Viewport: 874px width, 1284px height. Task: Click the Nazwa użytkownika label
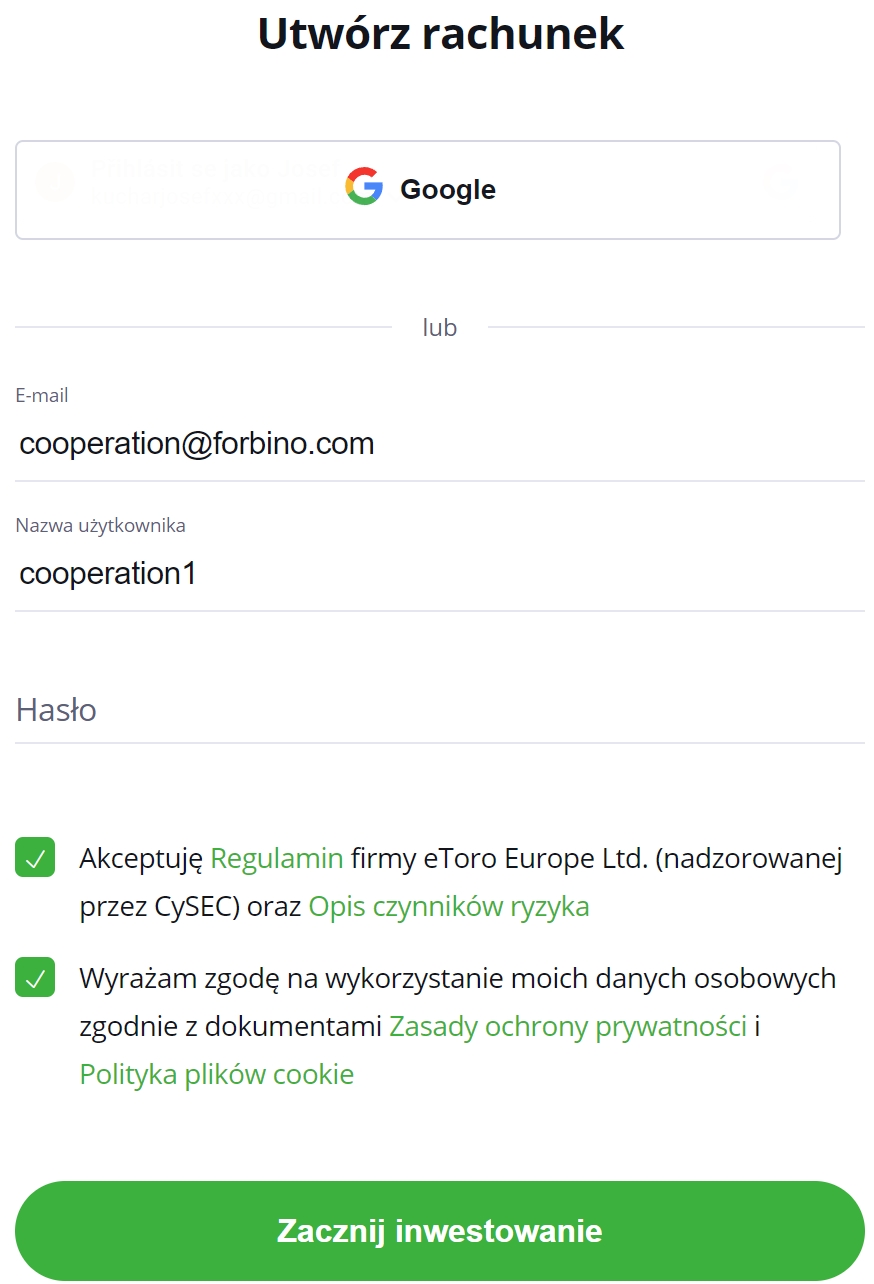[100, 525]
